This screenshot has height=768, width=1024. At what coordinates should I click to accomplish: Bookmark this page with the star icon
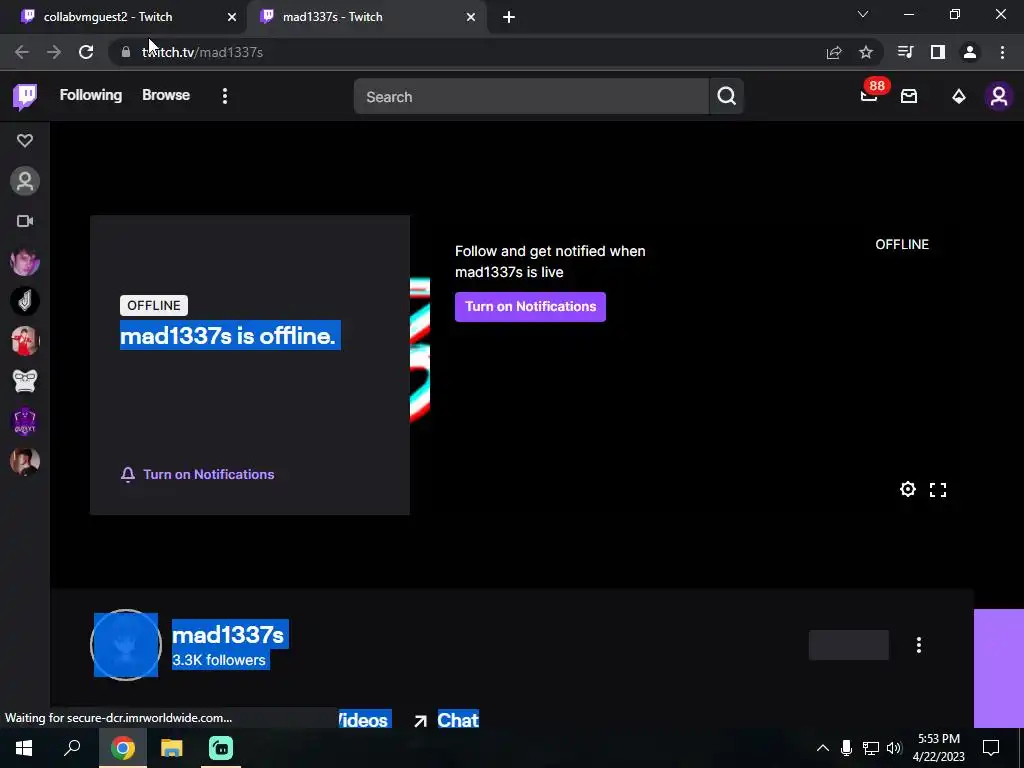[x=866, y=52]
